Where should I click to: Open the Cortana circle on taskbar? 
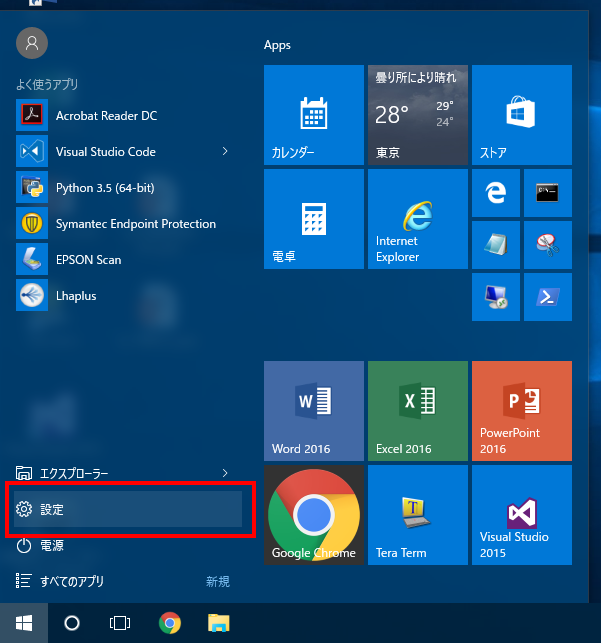[x=72, y=623]
